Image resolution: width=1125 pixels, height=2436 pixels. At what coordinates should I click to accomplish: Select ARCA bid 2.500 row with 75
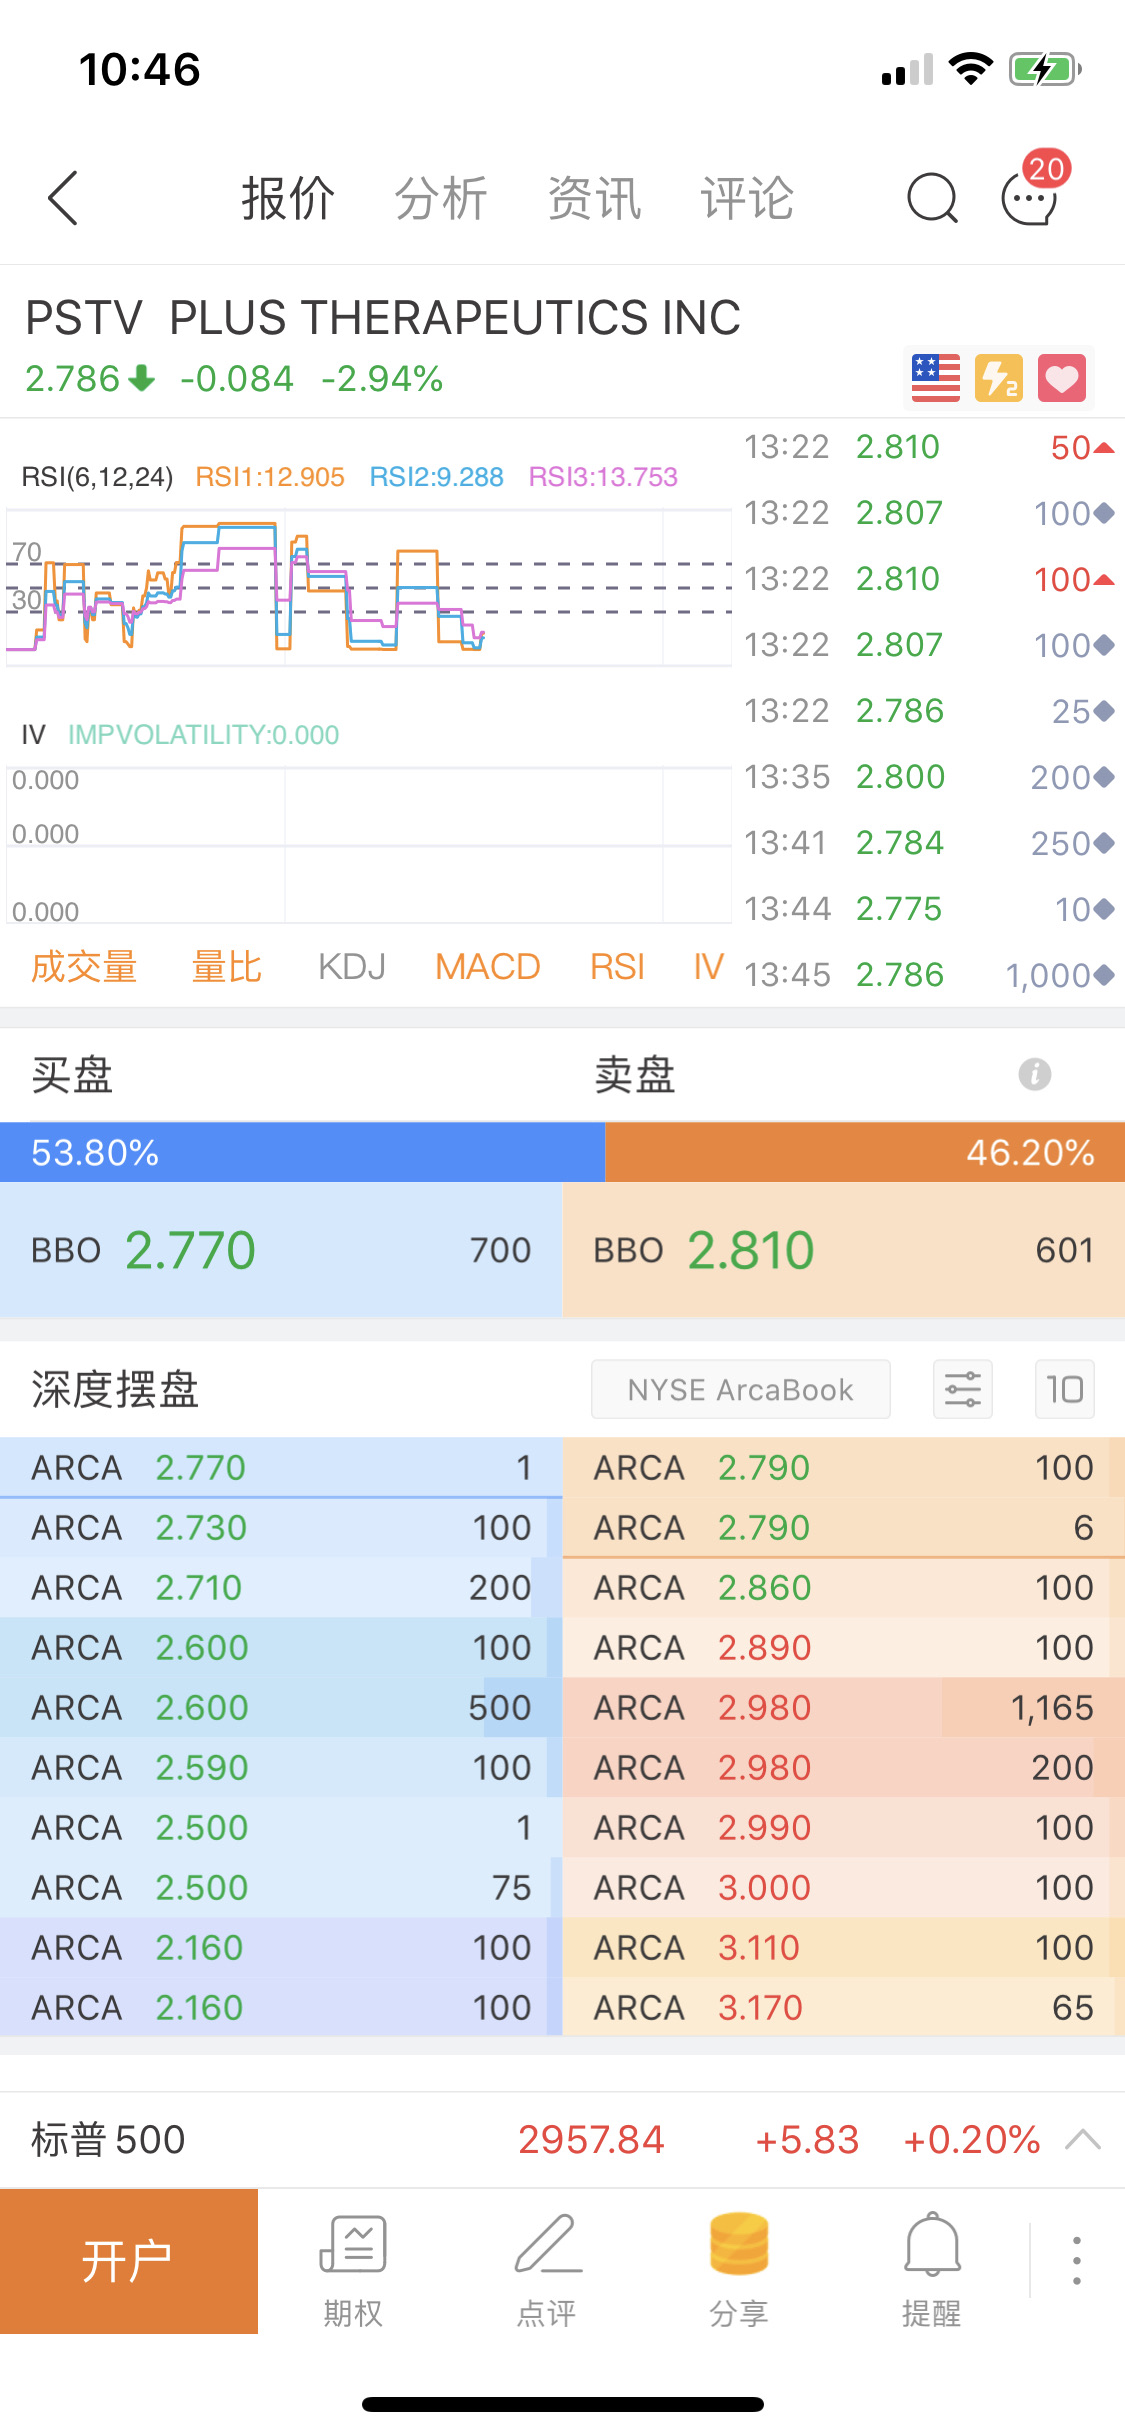281,1887
